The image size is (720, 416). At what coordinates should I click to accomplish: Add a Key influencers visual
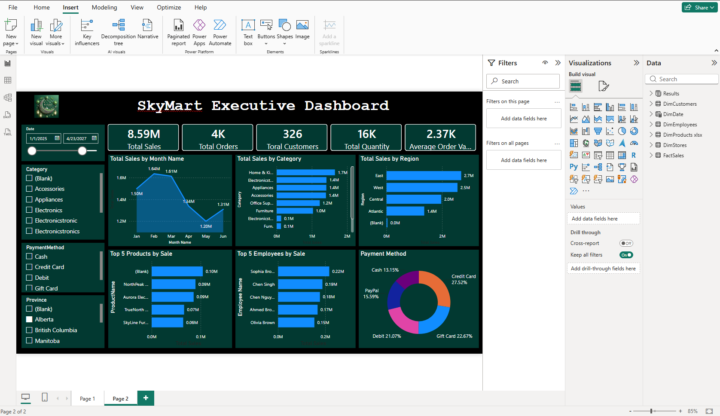pos(87,32)
